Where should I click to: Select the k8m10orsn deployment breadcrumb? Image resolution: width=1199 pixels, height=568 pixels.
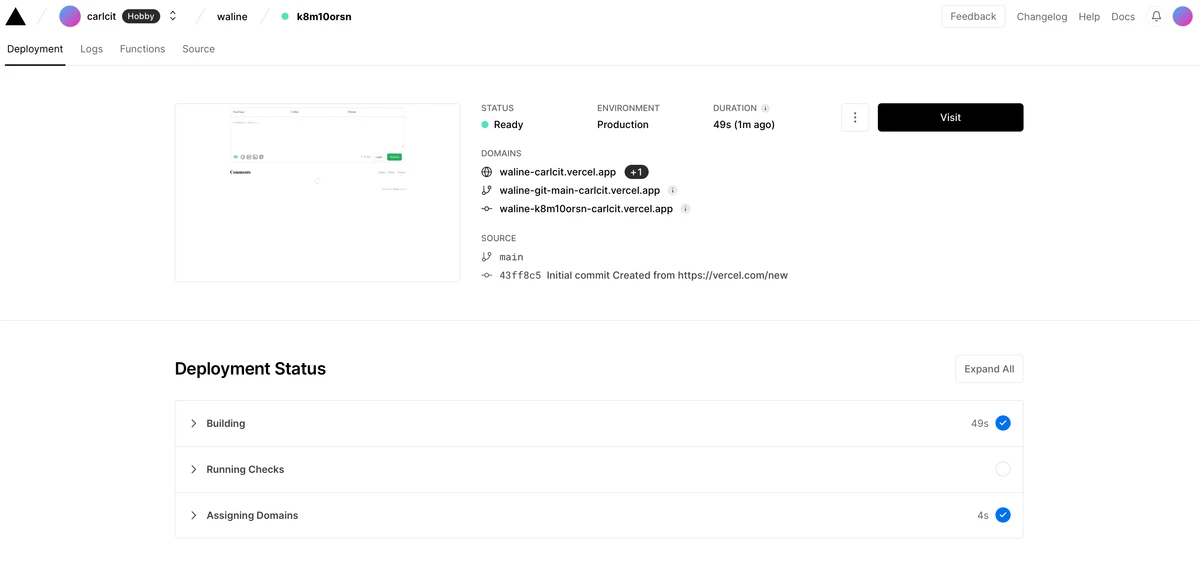pos(324,16)
